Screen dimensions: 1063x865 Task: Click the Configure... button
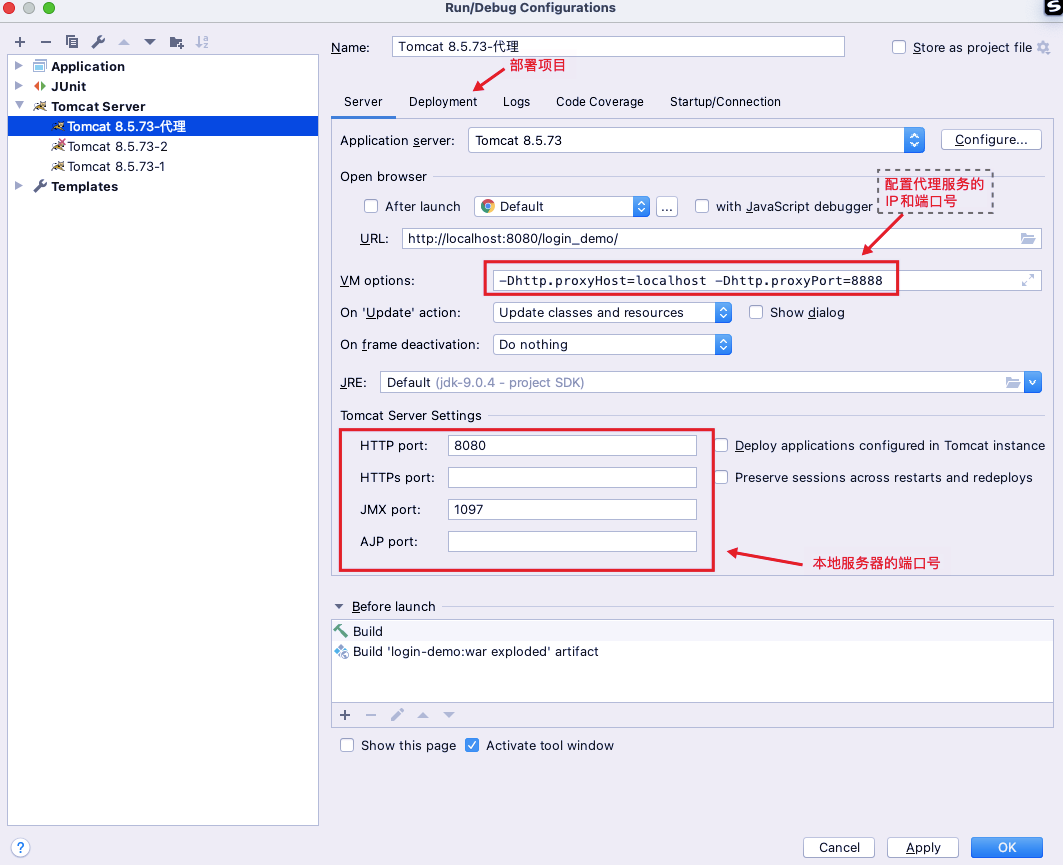(991, 140)
